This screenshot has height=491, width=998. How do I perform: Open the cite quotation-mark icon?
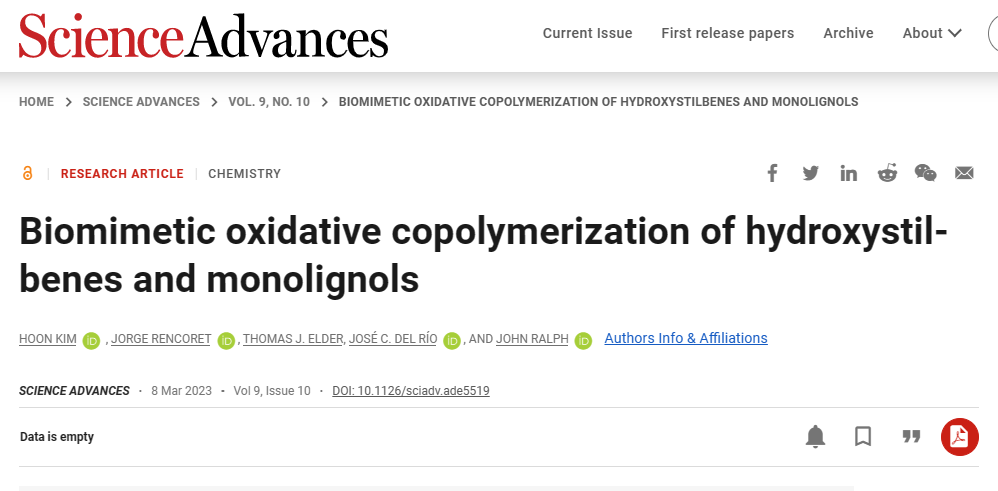[911, 437]
